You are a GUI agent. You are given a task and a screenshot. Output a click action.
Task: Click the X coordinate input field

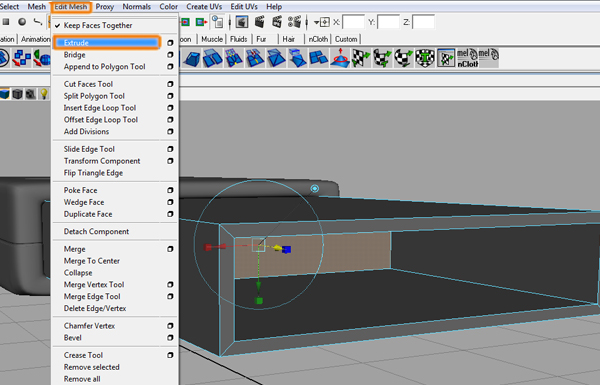coord(353,22)
